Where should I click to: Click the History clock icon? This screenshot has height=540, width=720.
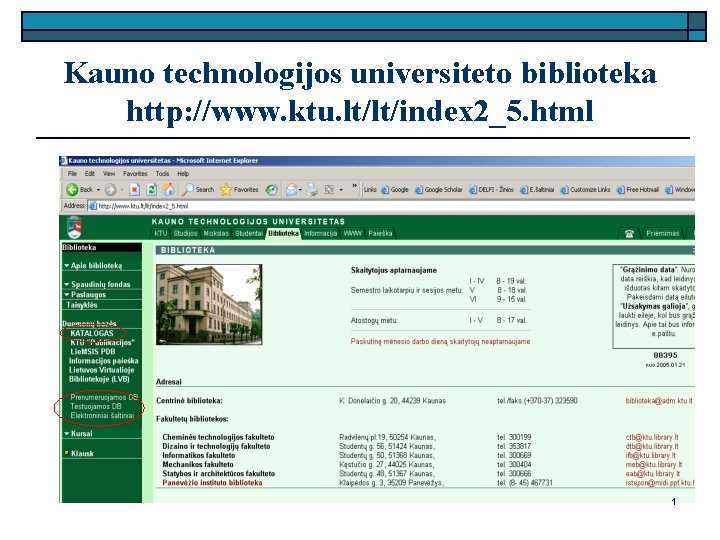(x=271, y=189)
